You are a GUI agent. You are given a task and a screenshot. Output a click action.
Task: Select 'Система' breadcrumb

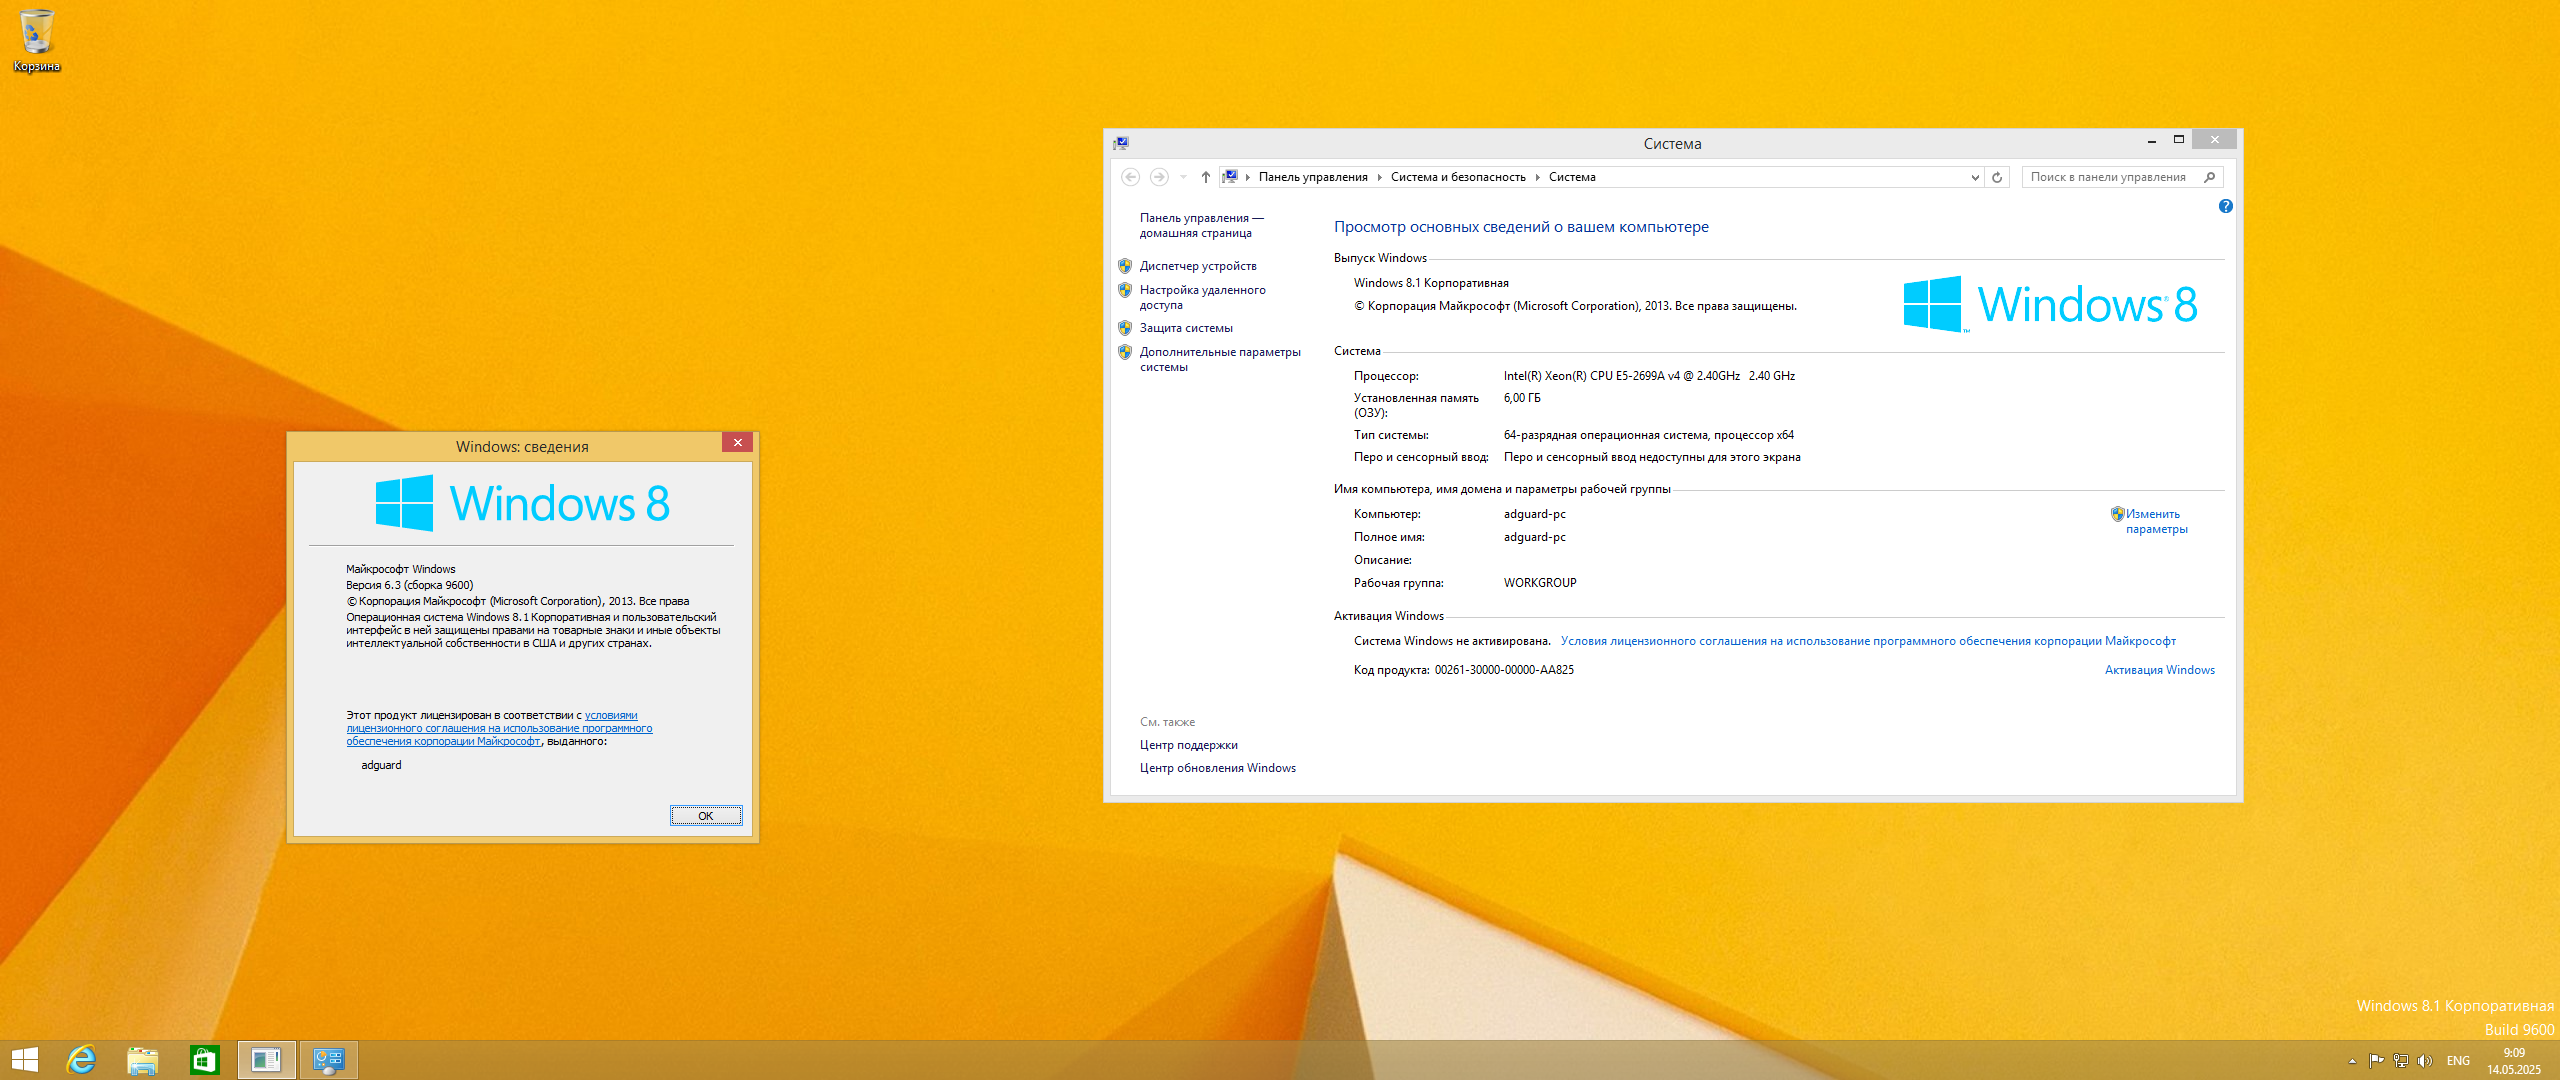[1572, 177]
